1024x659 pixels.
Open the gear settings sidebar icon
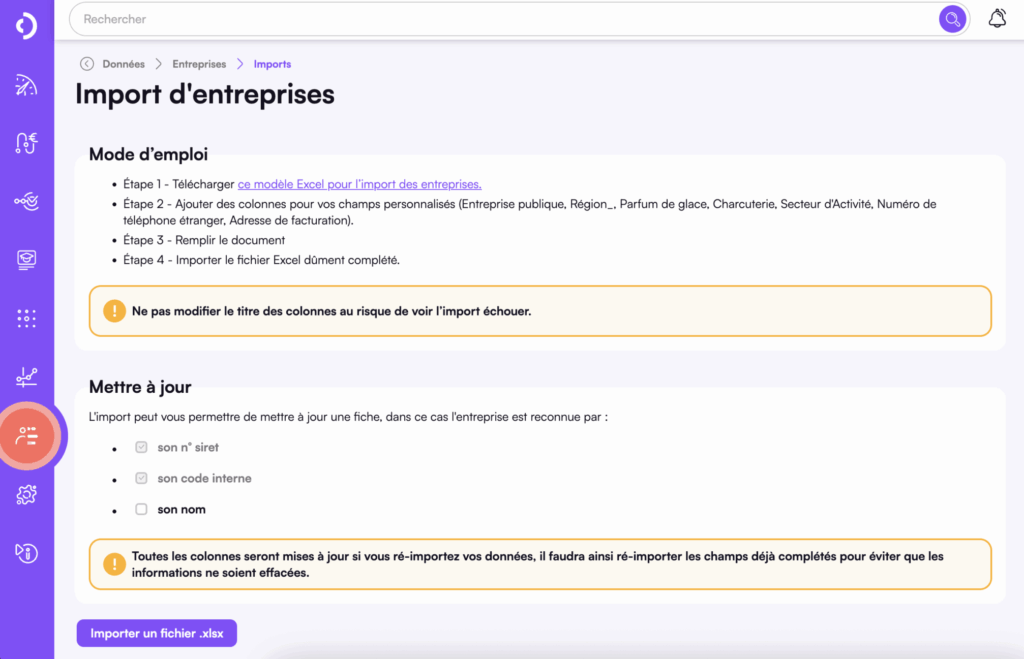pyautogui.click(x=27, y=494)
